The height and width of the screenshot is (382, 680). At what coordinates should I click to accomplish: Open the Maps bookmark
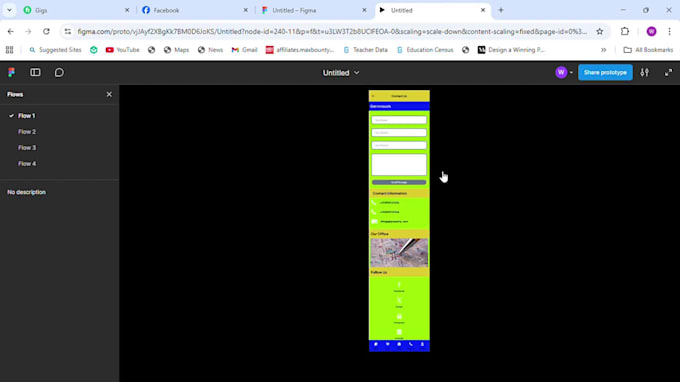pos(176,50)
